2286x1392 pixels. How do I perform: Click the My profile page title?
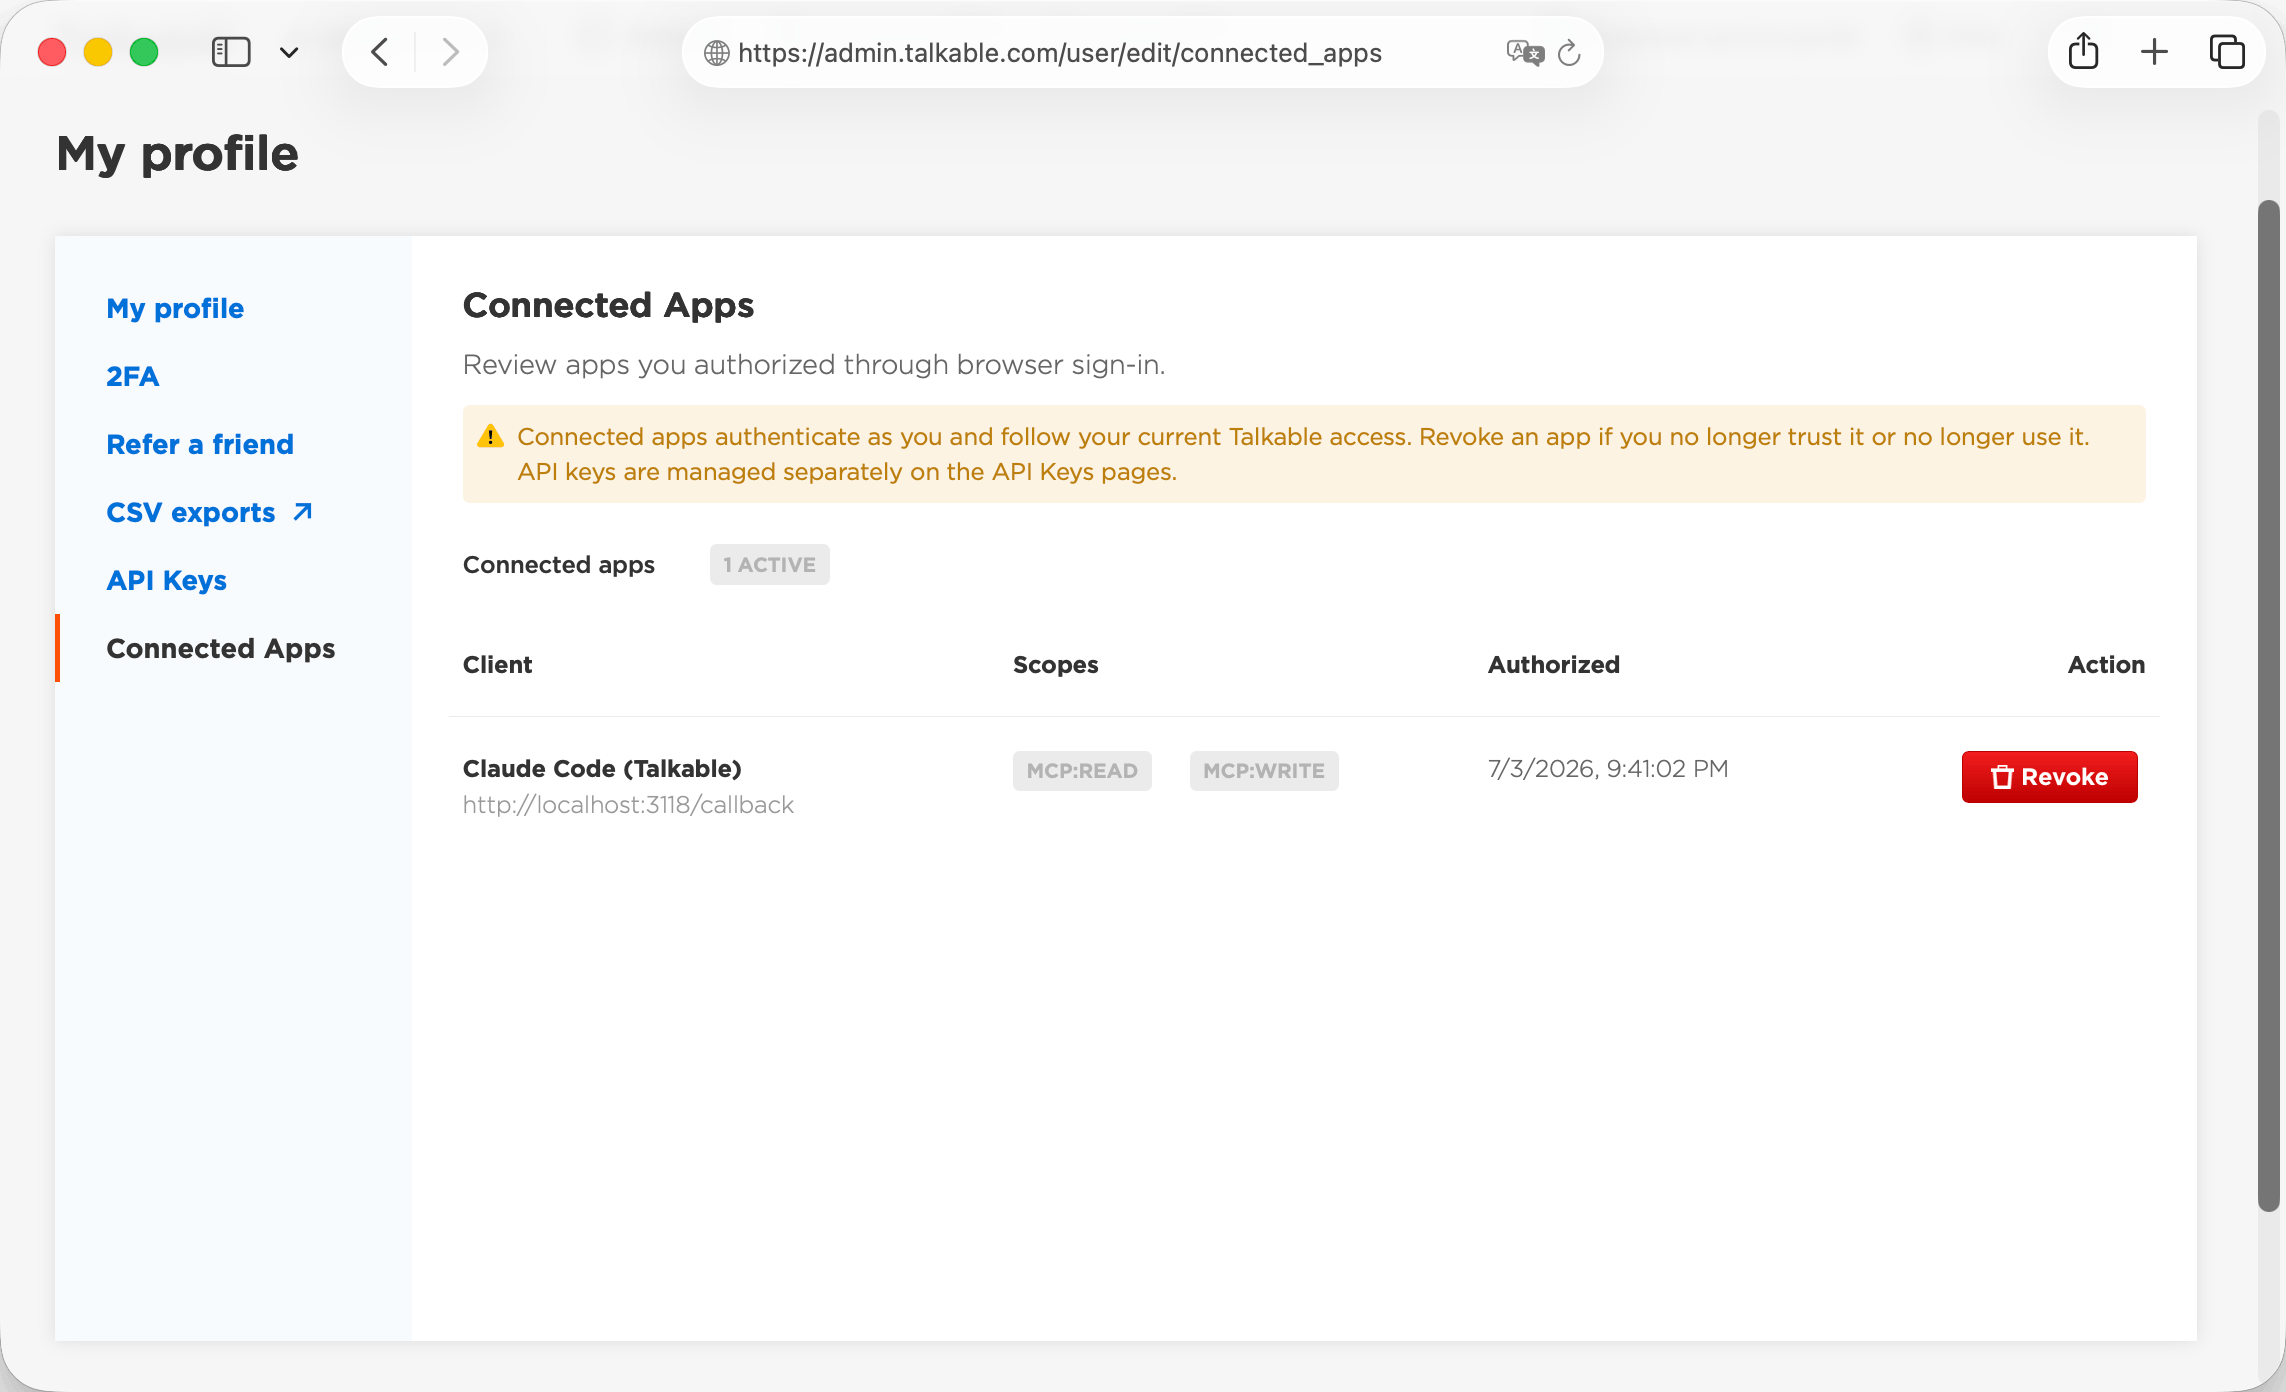click(x=177, y=154)
